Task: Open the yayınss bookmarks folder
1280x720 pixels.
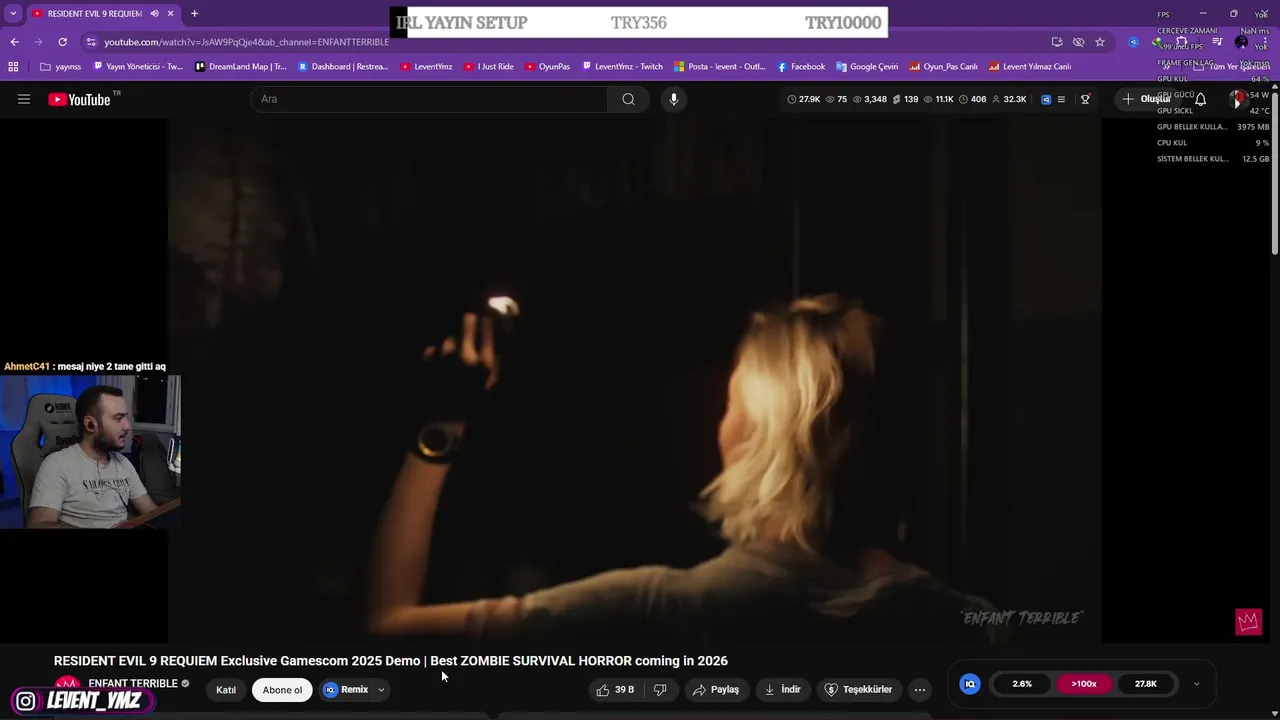Action: click(x=61, y=67)
